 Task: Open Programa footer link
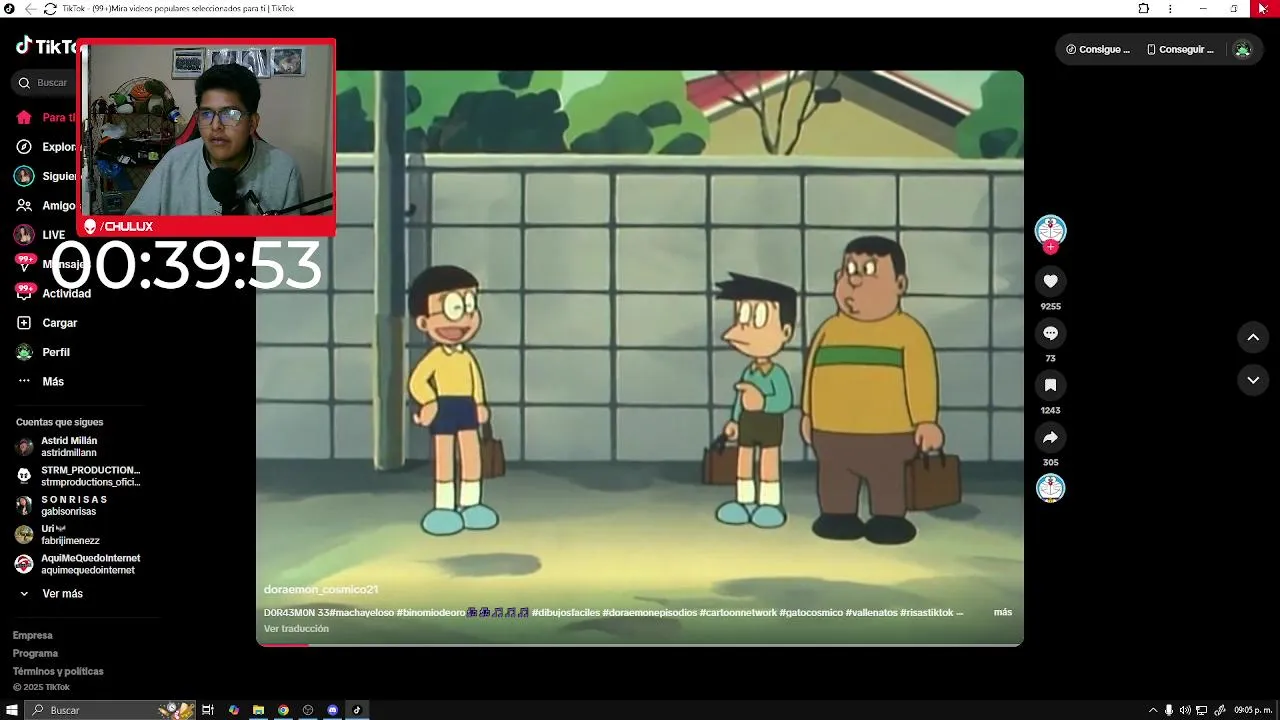[35, 653]
